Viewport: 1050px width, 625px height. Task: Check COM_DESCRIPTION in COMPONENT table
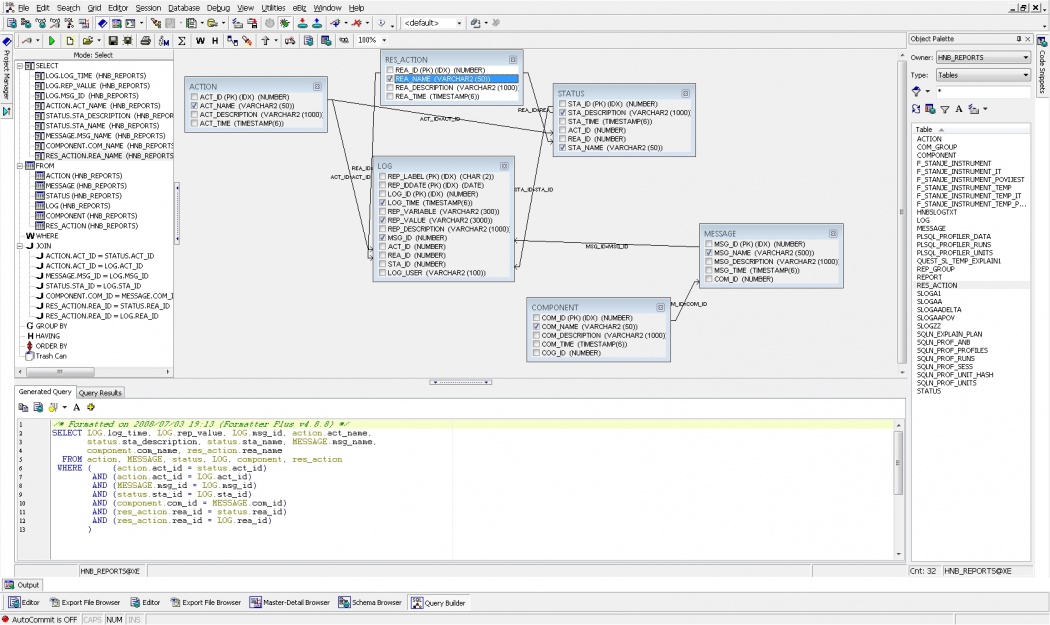click(537, 335)
